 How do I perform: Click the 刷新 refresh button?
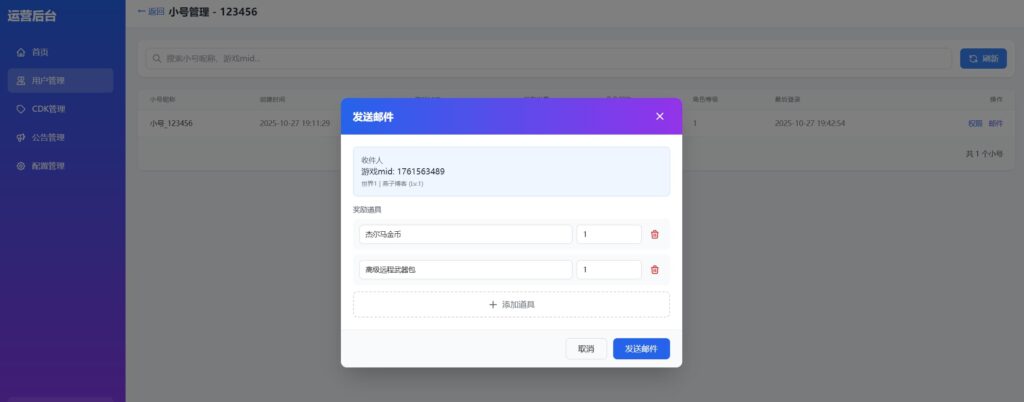click(x=983, y=59)
